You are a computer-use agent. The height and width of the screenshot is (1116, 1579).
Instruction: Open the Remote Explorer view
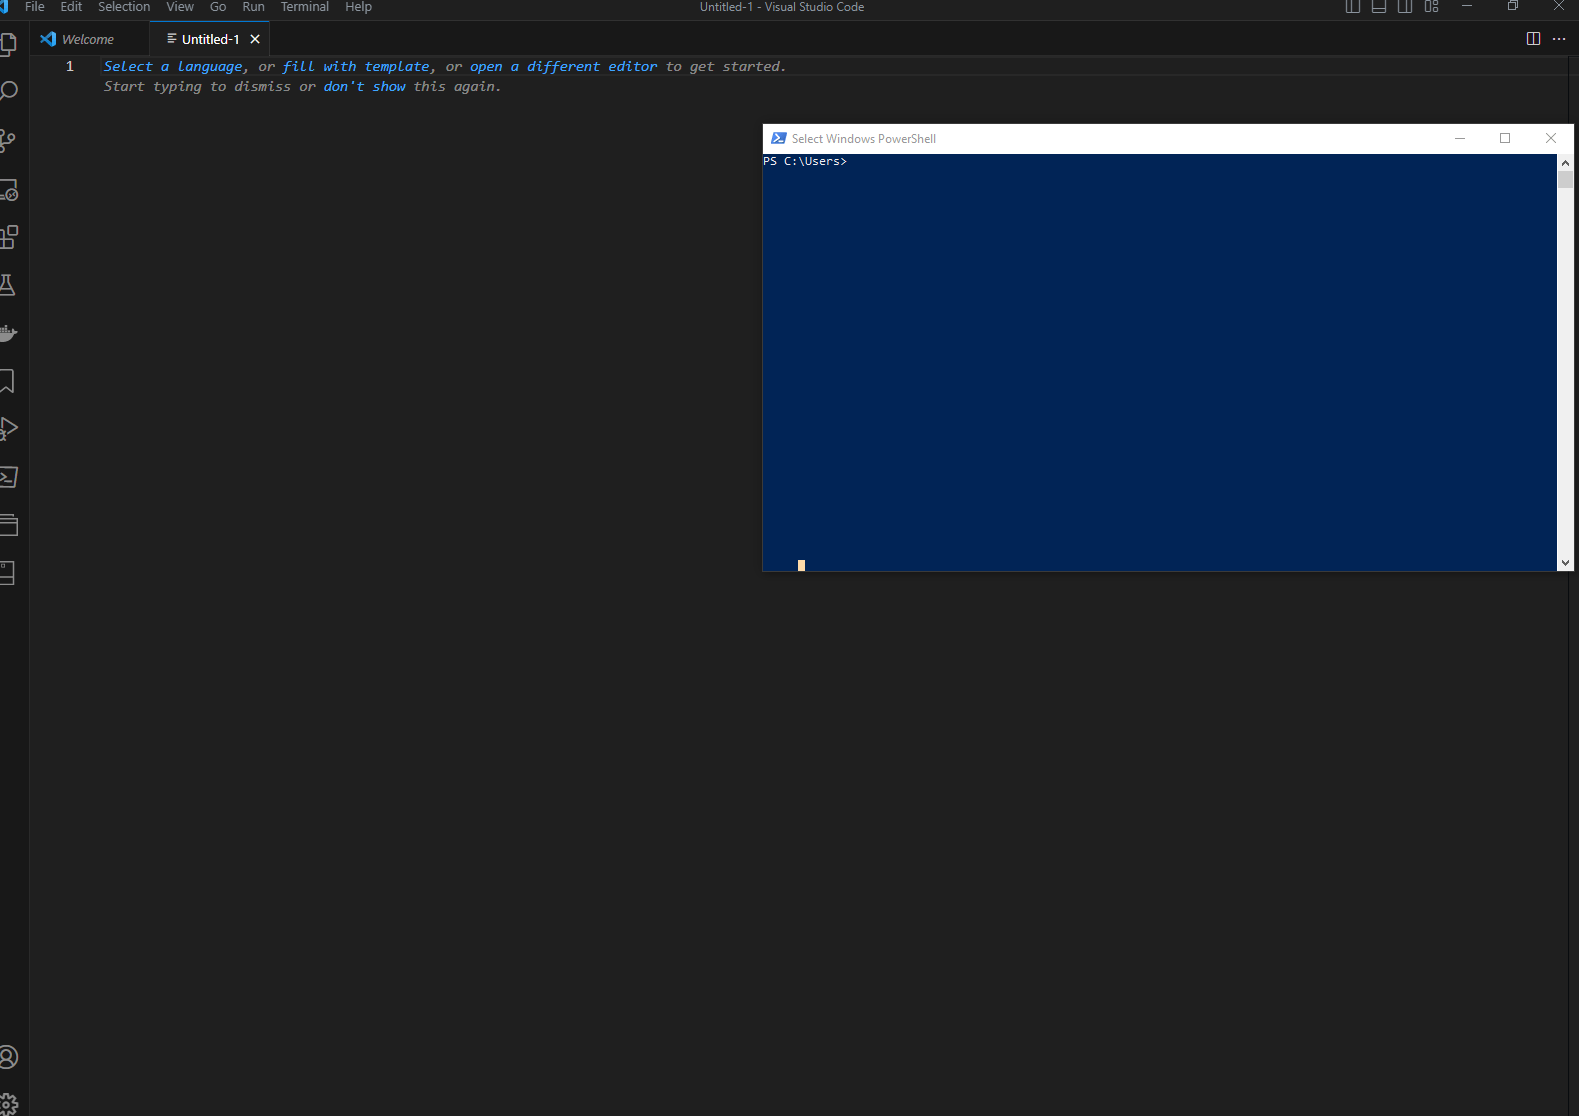tap(8, 189)
